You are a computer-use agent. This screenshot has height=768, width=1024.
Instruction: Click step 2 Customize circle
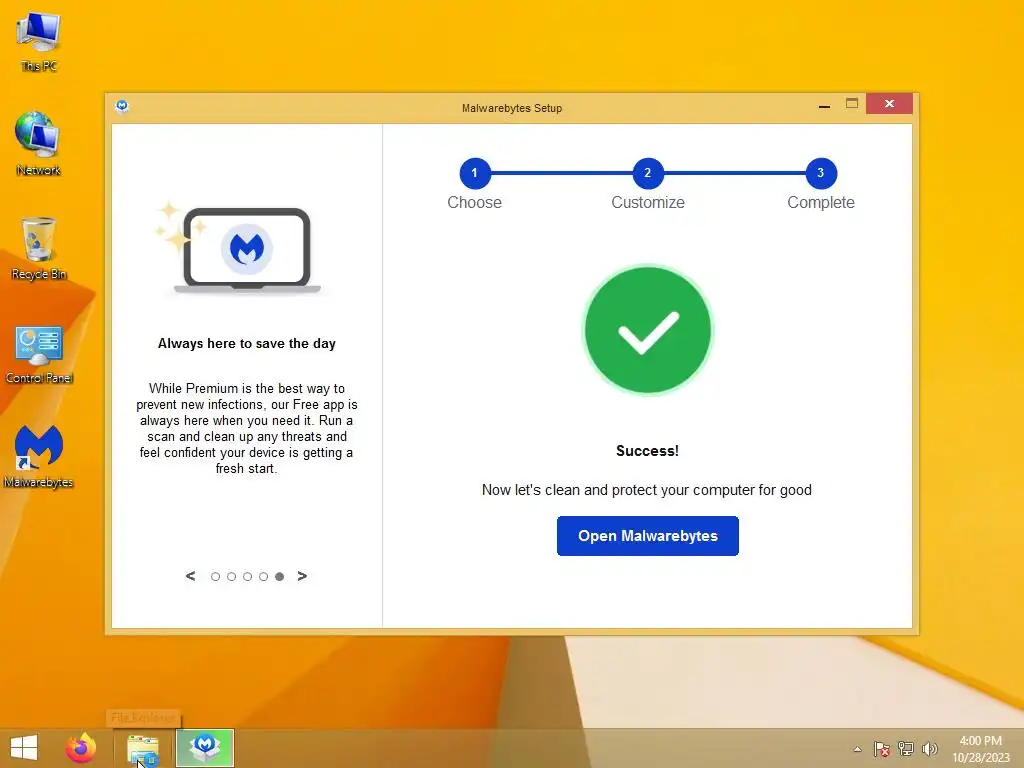click(648, 173)
